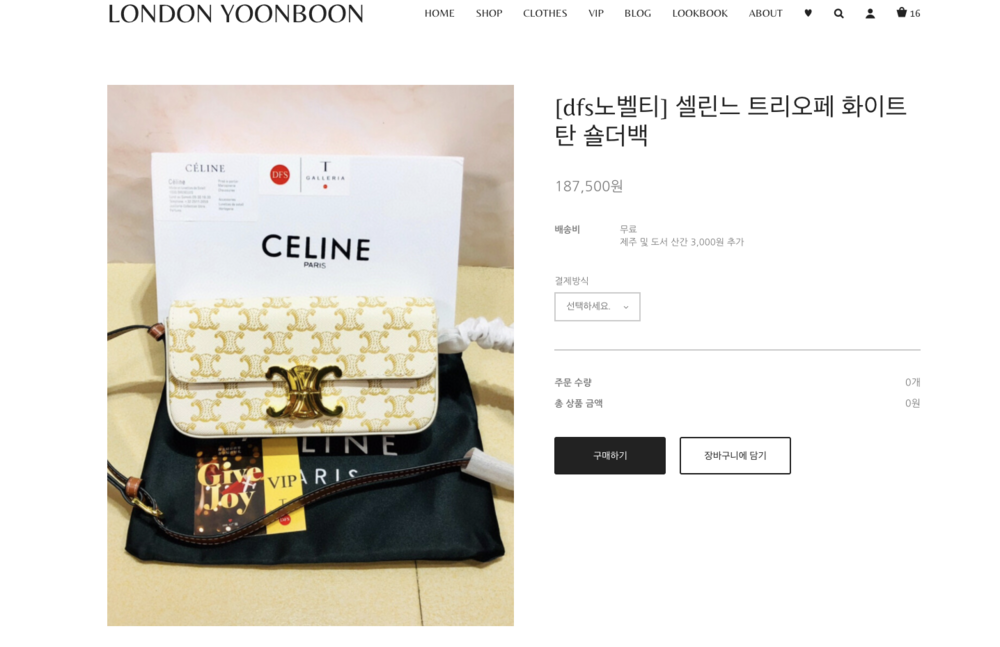Image resolution: width=1000 pixels, height=647 pixels.
Task: Select the VIP menu item
Action: click(596, 13)
